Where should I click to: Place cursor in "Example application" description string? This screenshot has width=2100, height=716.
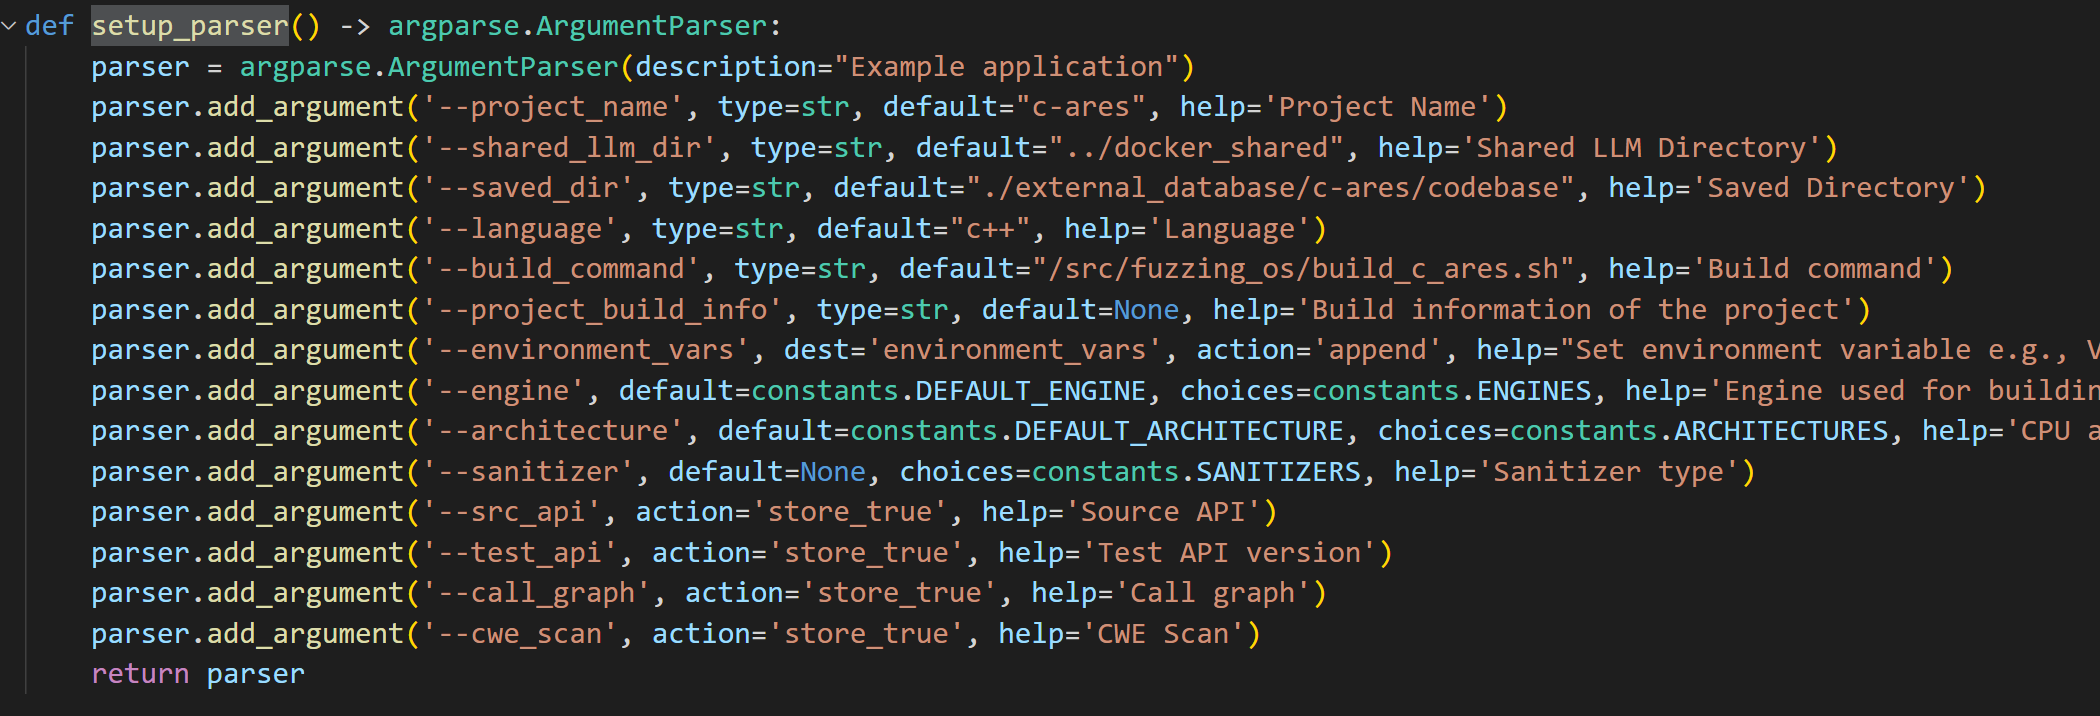point(1007,67)
